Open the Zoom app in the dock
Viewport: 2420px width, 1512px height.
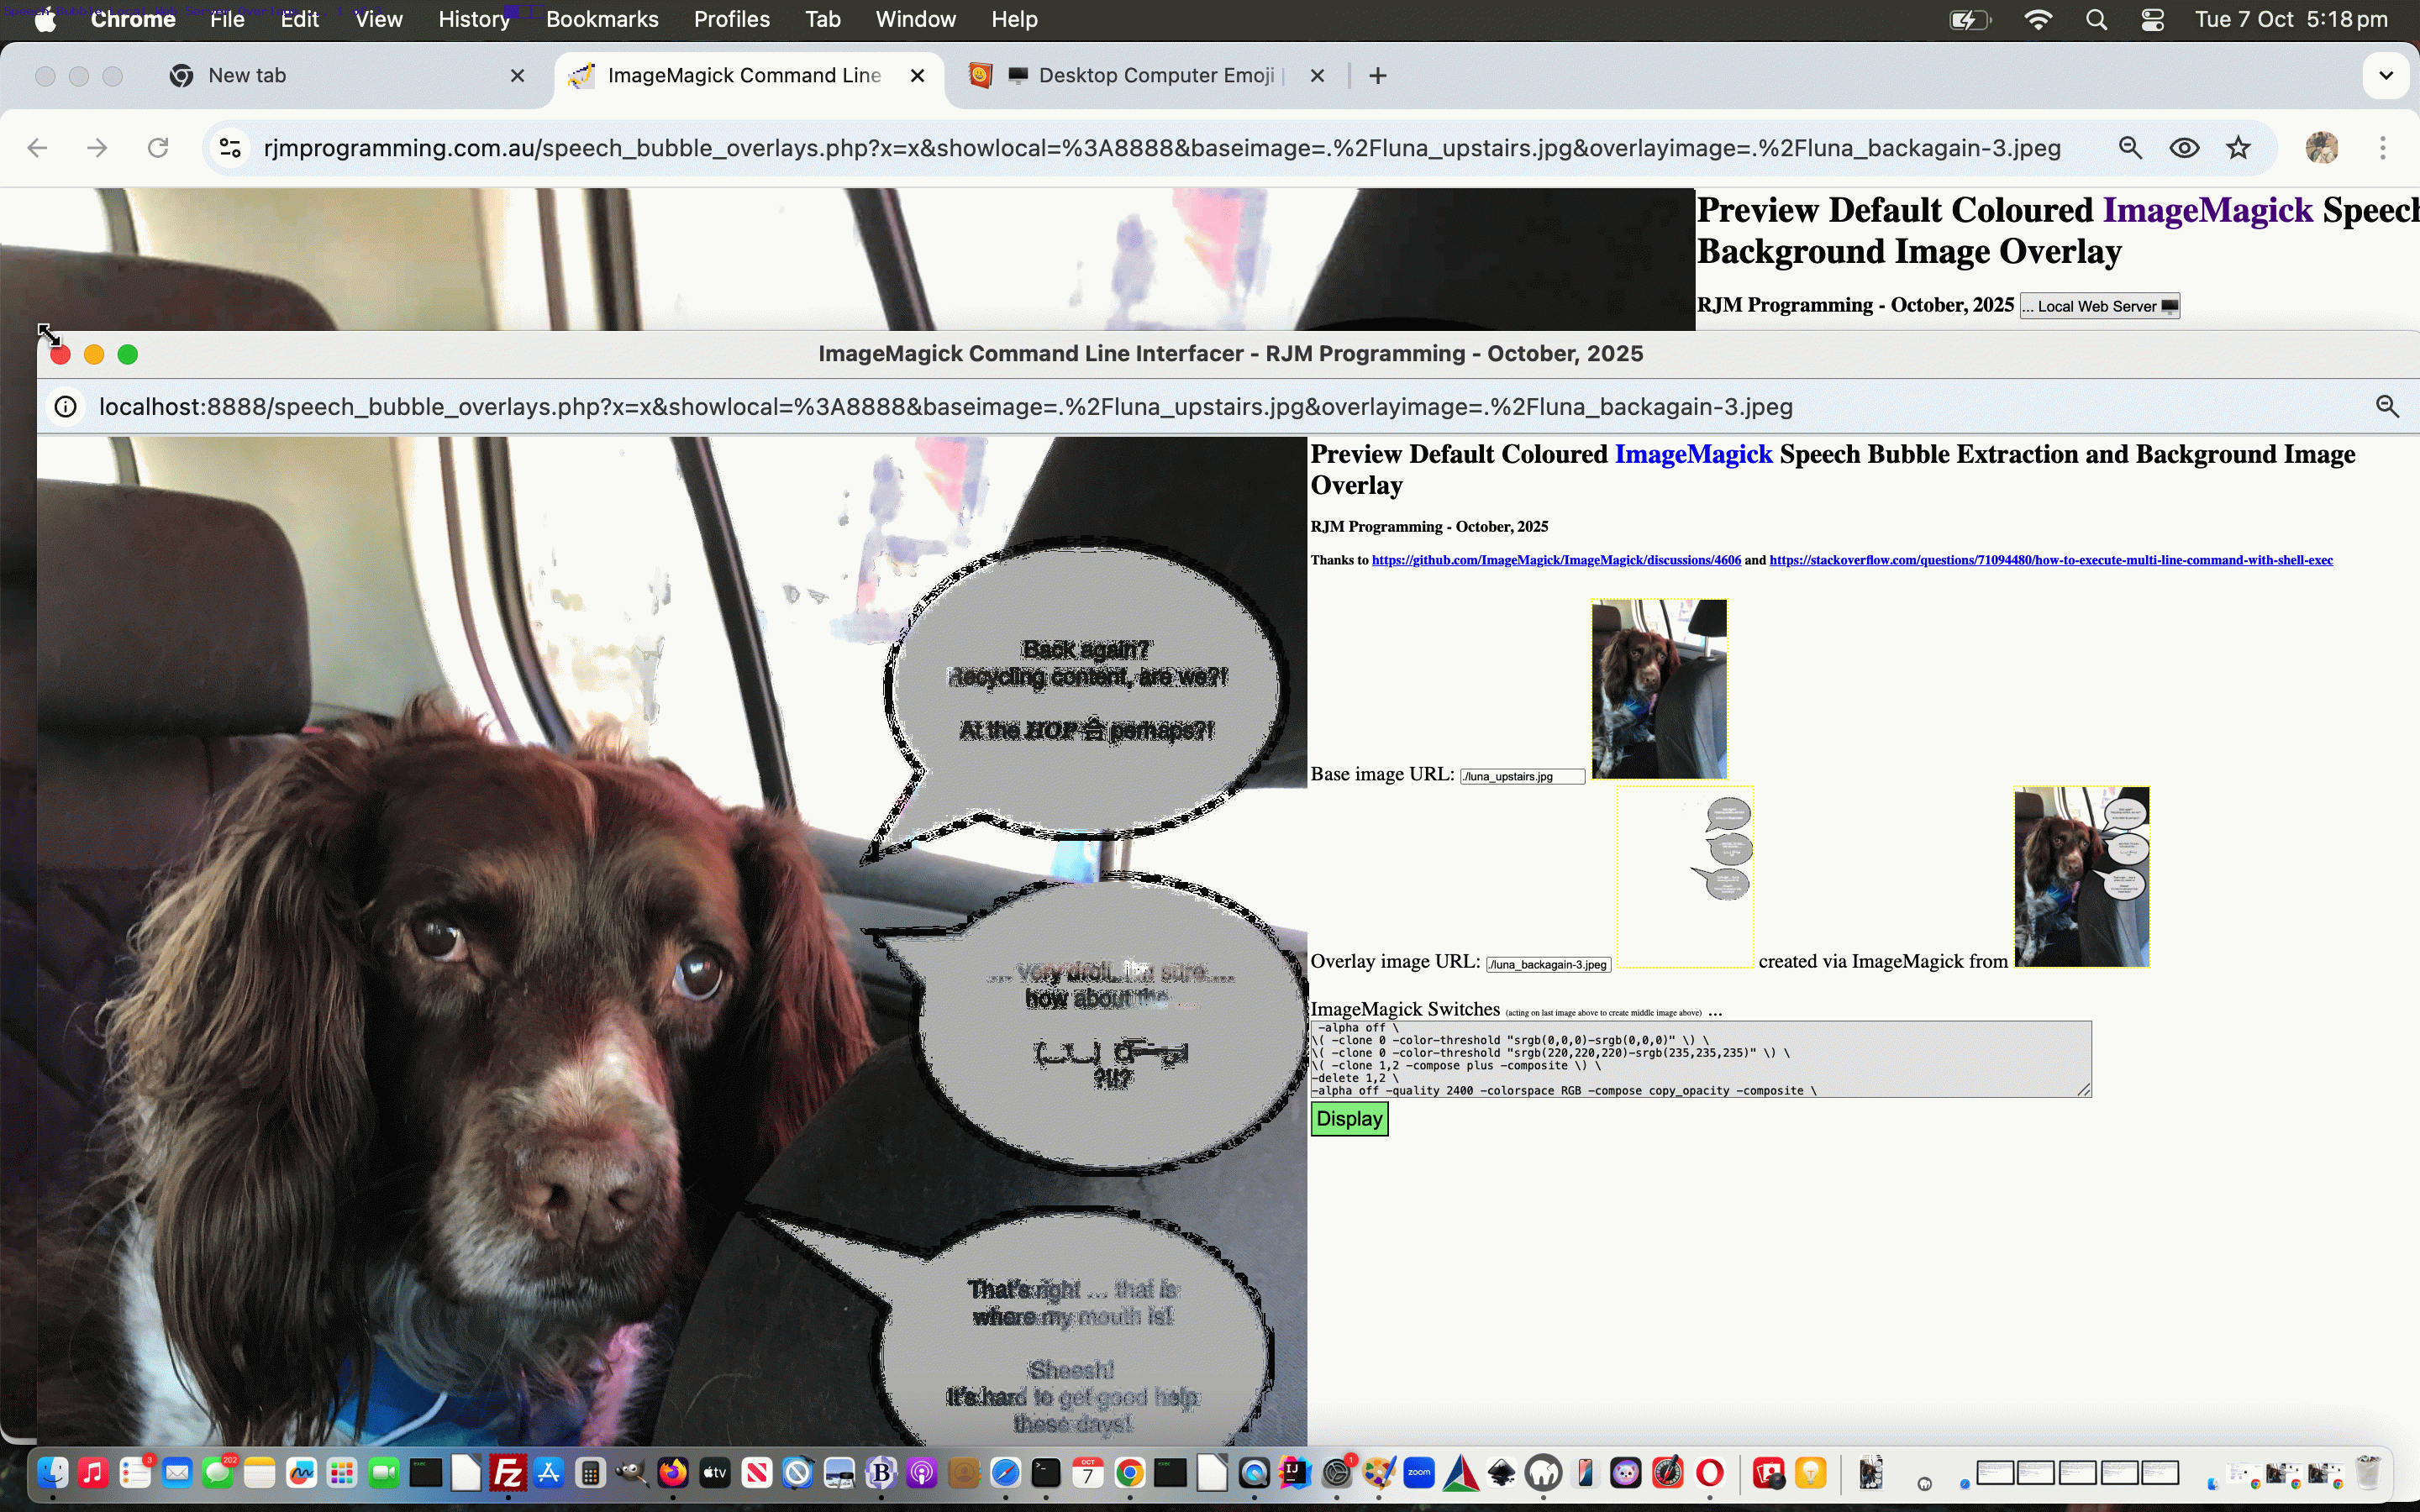(x=1419, y=1473)
